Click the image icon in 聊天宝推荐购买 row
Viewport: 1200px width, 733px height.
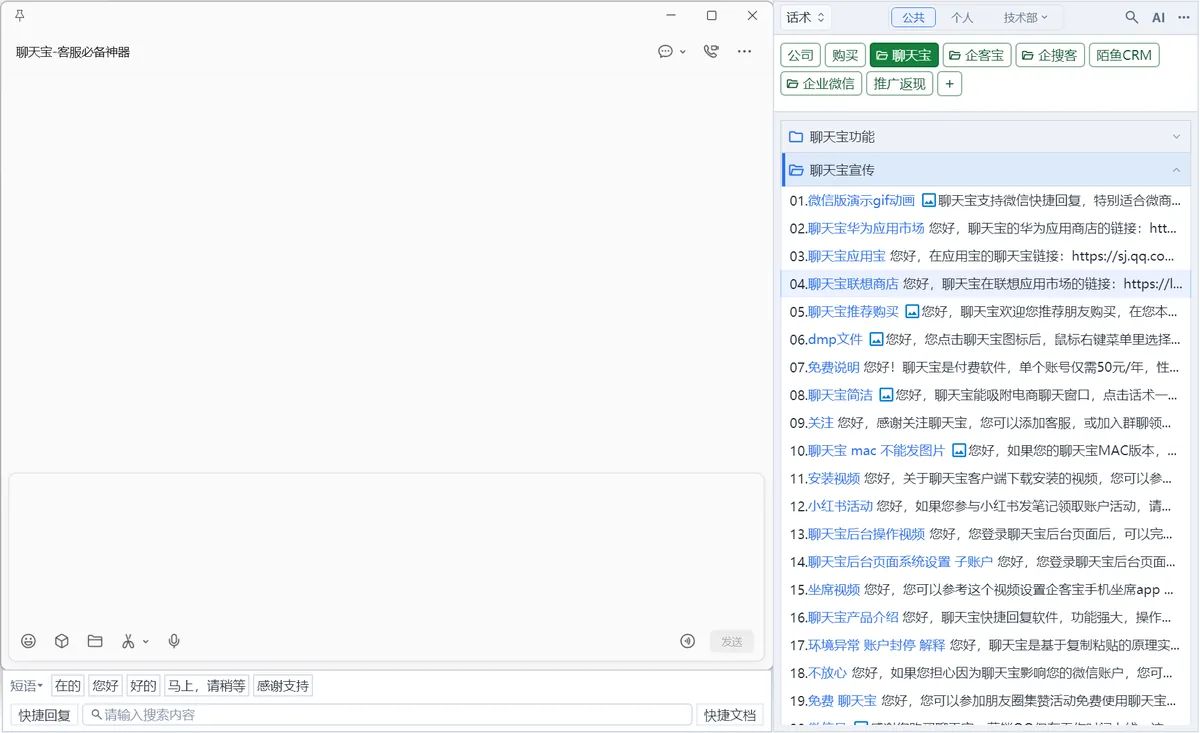pyautogui.click(x=912, y=311)
